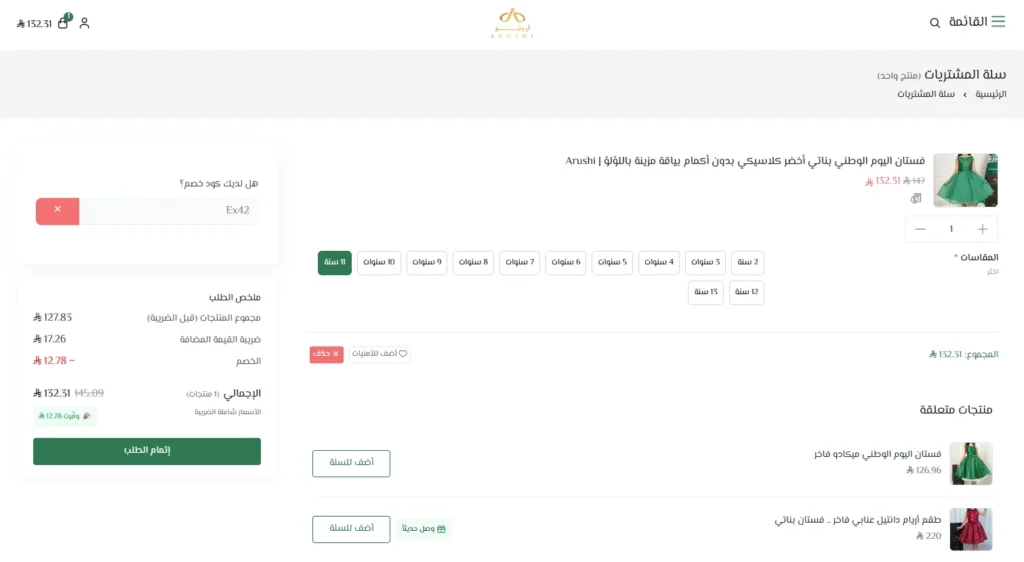
Task: Select size 9 سنوات
Action: 426,262
